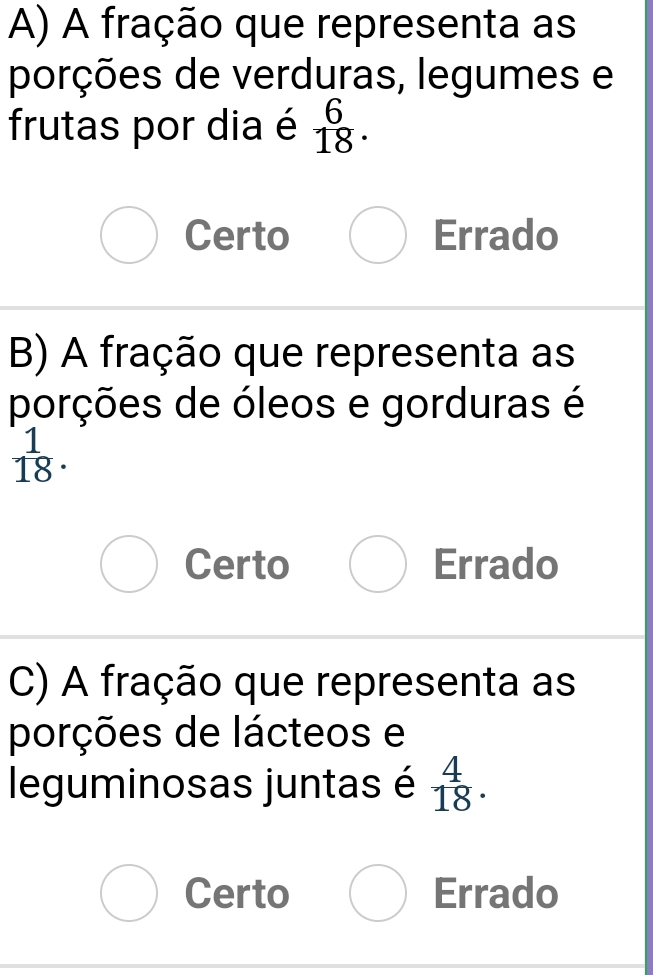Click the 'Errado' label text under statement A

tap(496, 237)
